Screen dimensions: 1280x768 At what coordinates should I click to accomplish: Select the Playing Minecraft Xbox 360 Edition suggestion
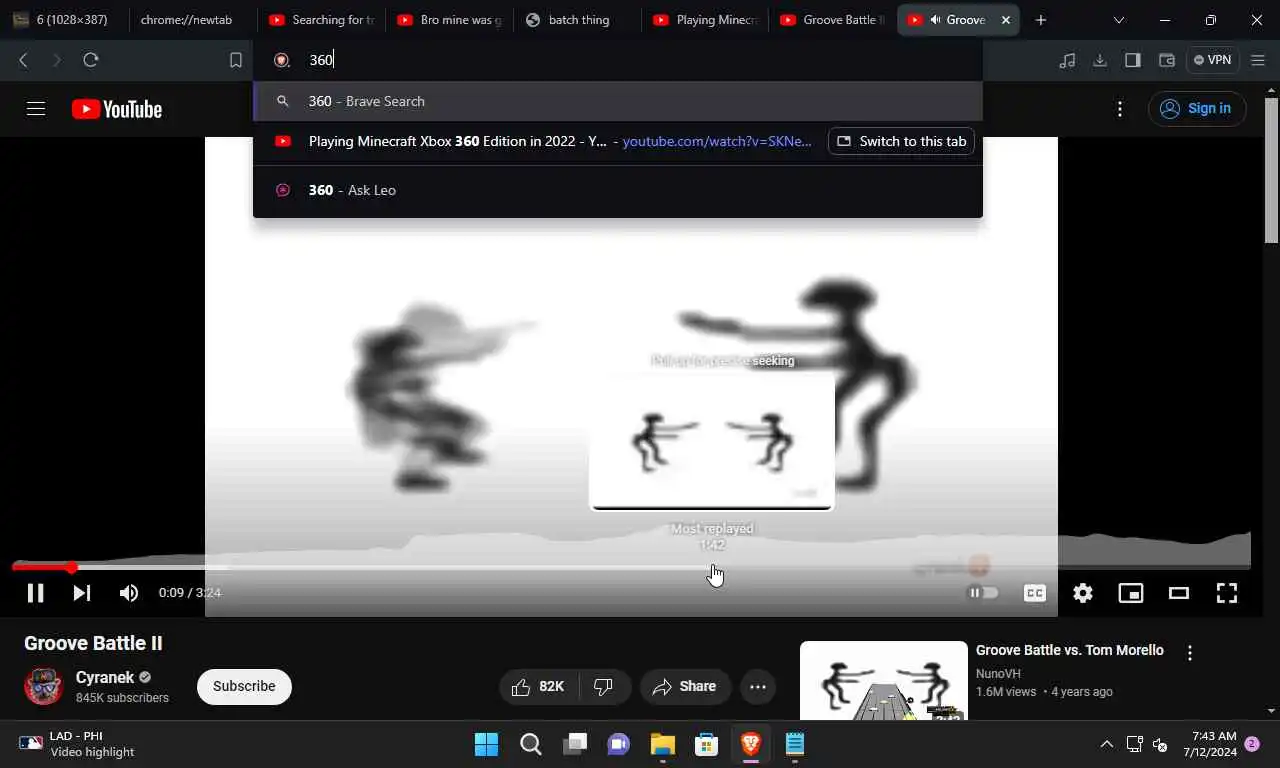click(x=538, y=141)
